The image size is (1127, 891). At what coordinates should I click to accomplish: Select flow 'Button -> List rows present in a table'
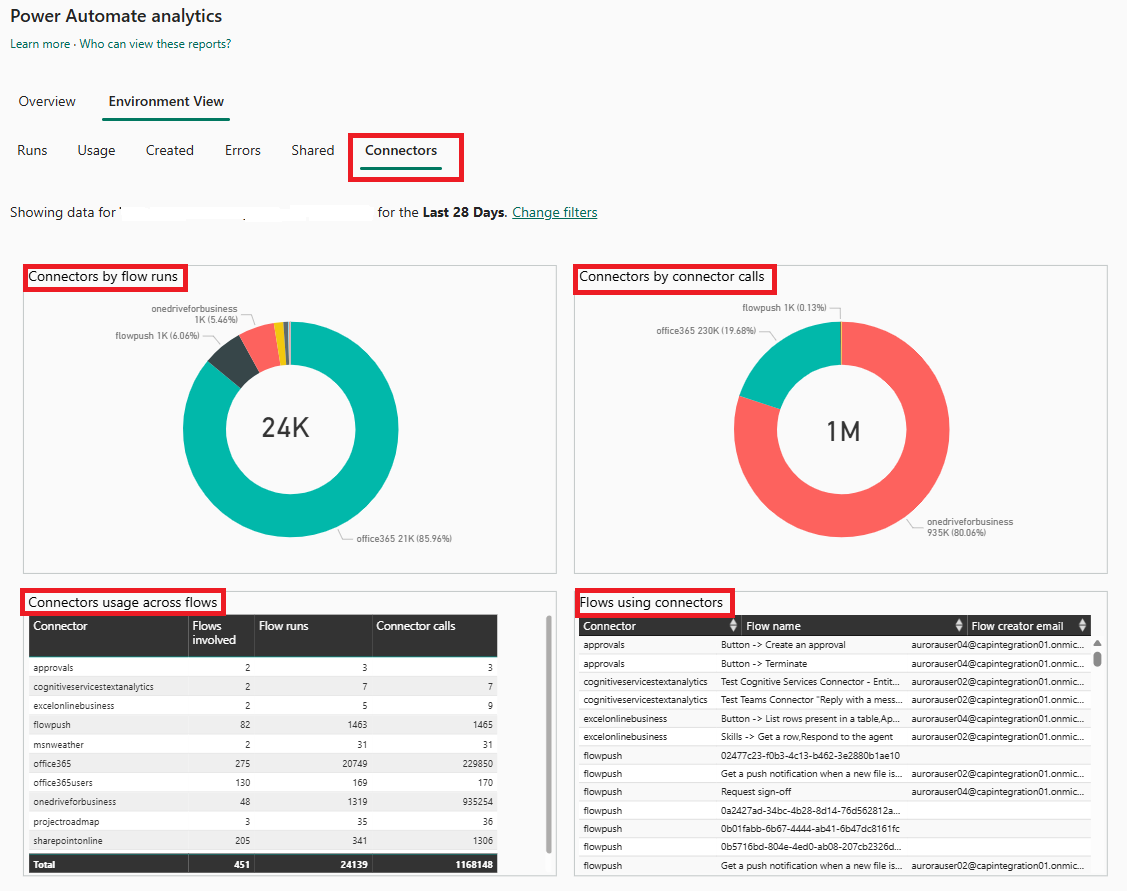pyautogui.click(x=810, y=719)
